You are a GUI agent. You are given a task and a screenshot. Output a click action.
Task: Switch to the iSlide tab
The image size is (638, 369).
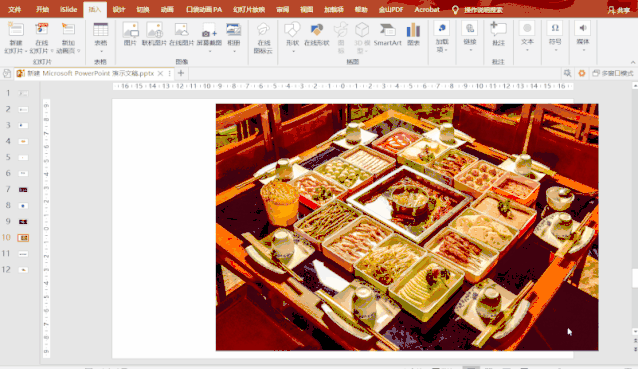pos(68,9)
